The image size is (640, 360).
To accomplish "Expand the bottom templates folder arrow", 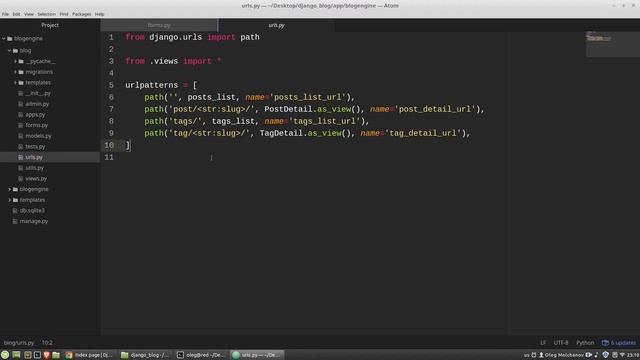I will pos(9,200).
